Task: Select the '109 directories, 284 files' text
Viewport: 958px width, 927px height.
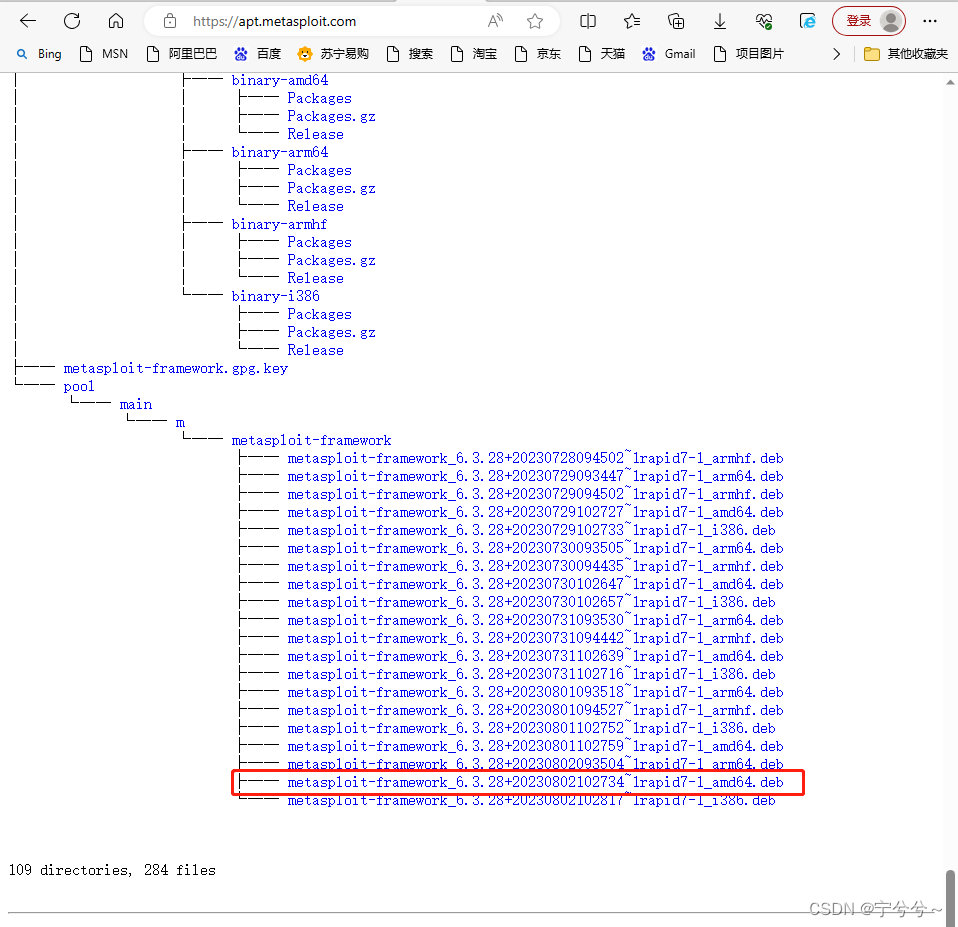Action: click(x=112, y=870)
